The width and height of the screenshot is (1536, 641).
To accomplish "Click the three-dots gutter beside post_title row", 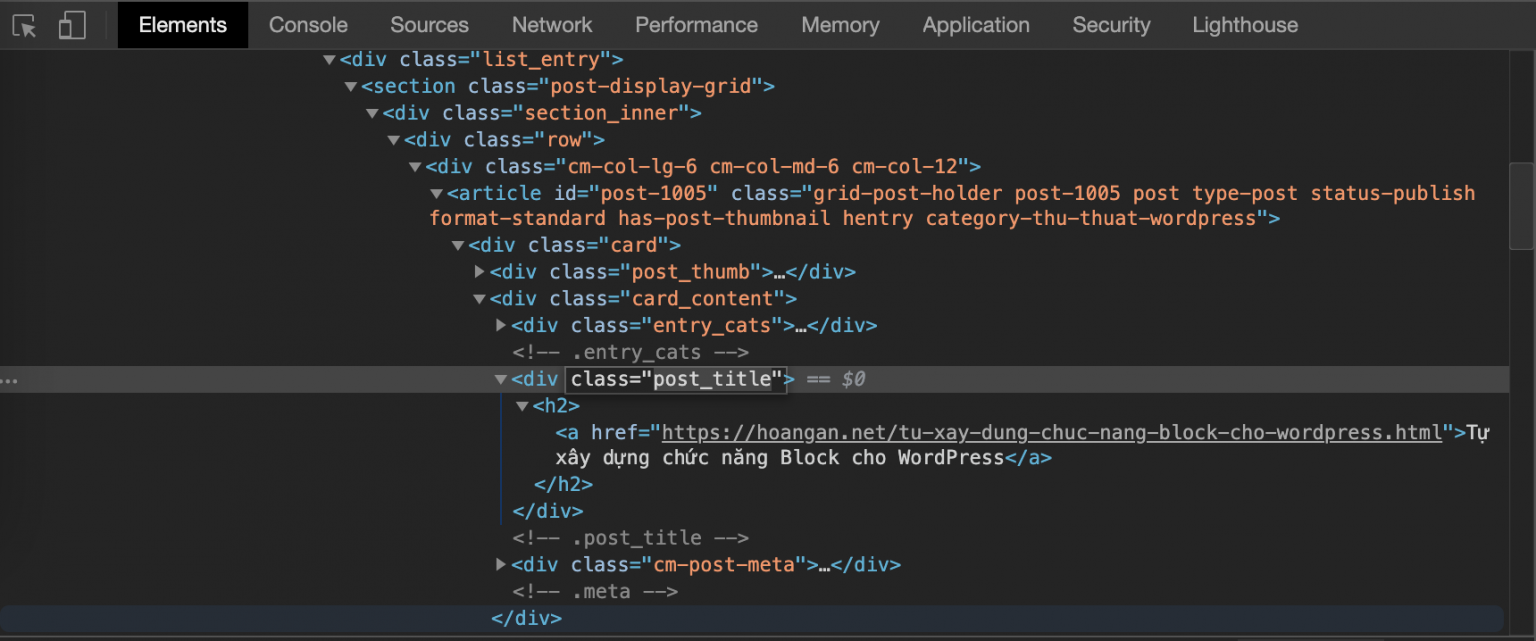I will point(9,380).
